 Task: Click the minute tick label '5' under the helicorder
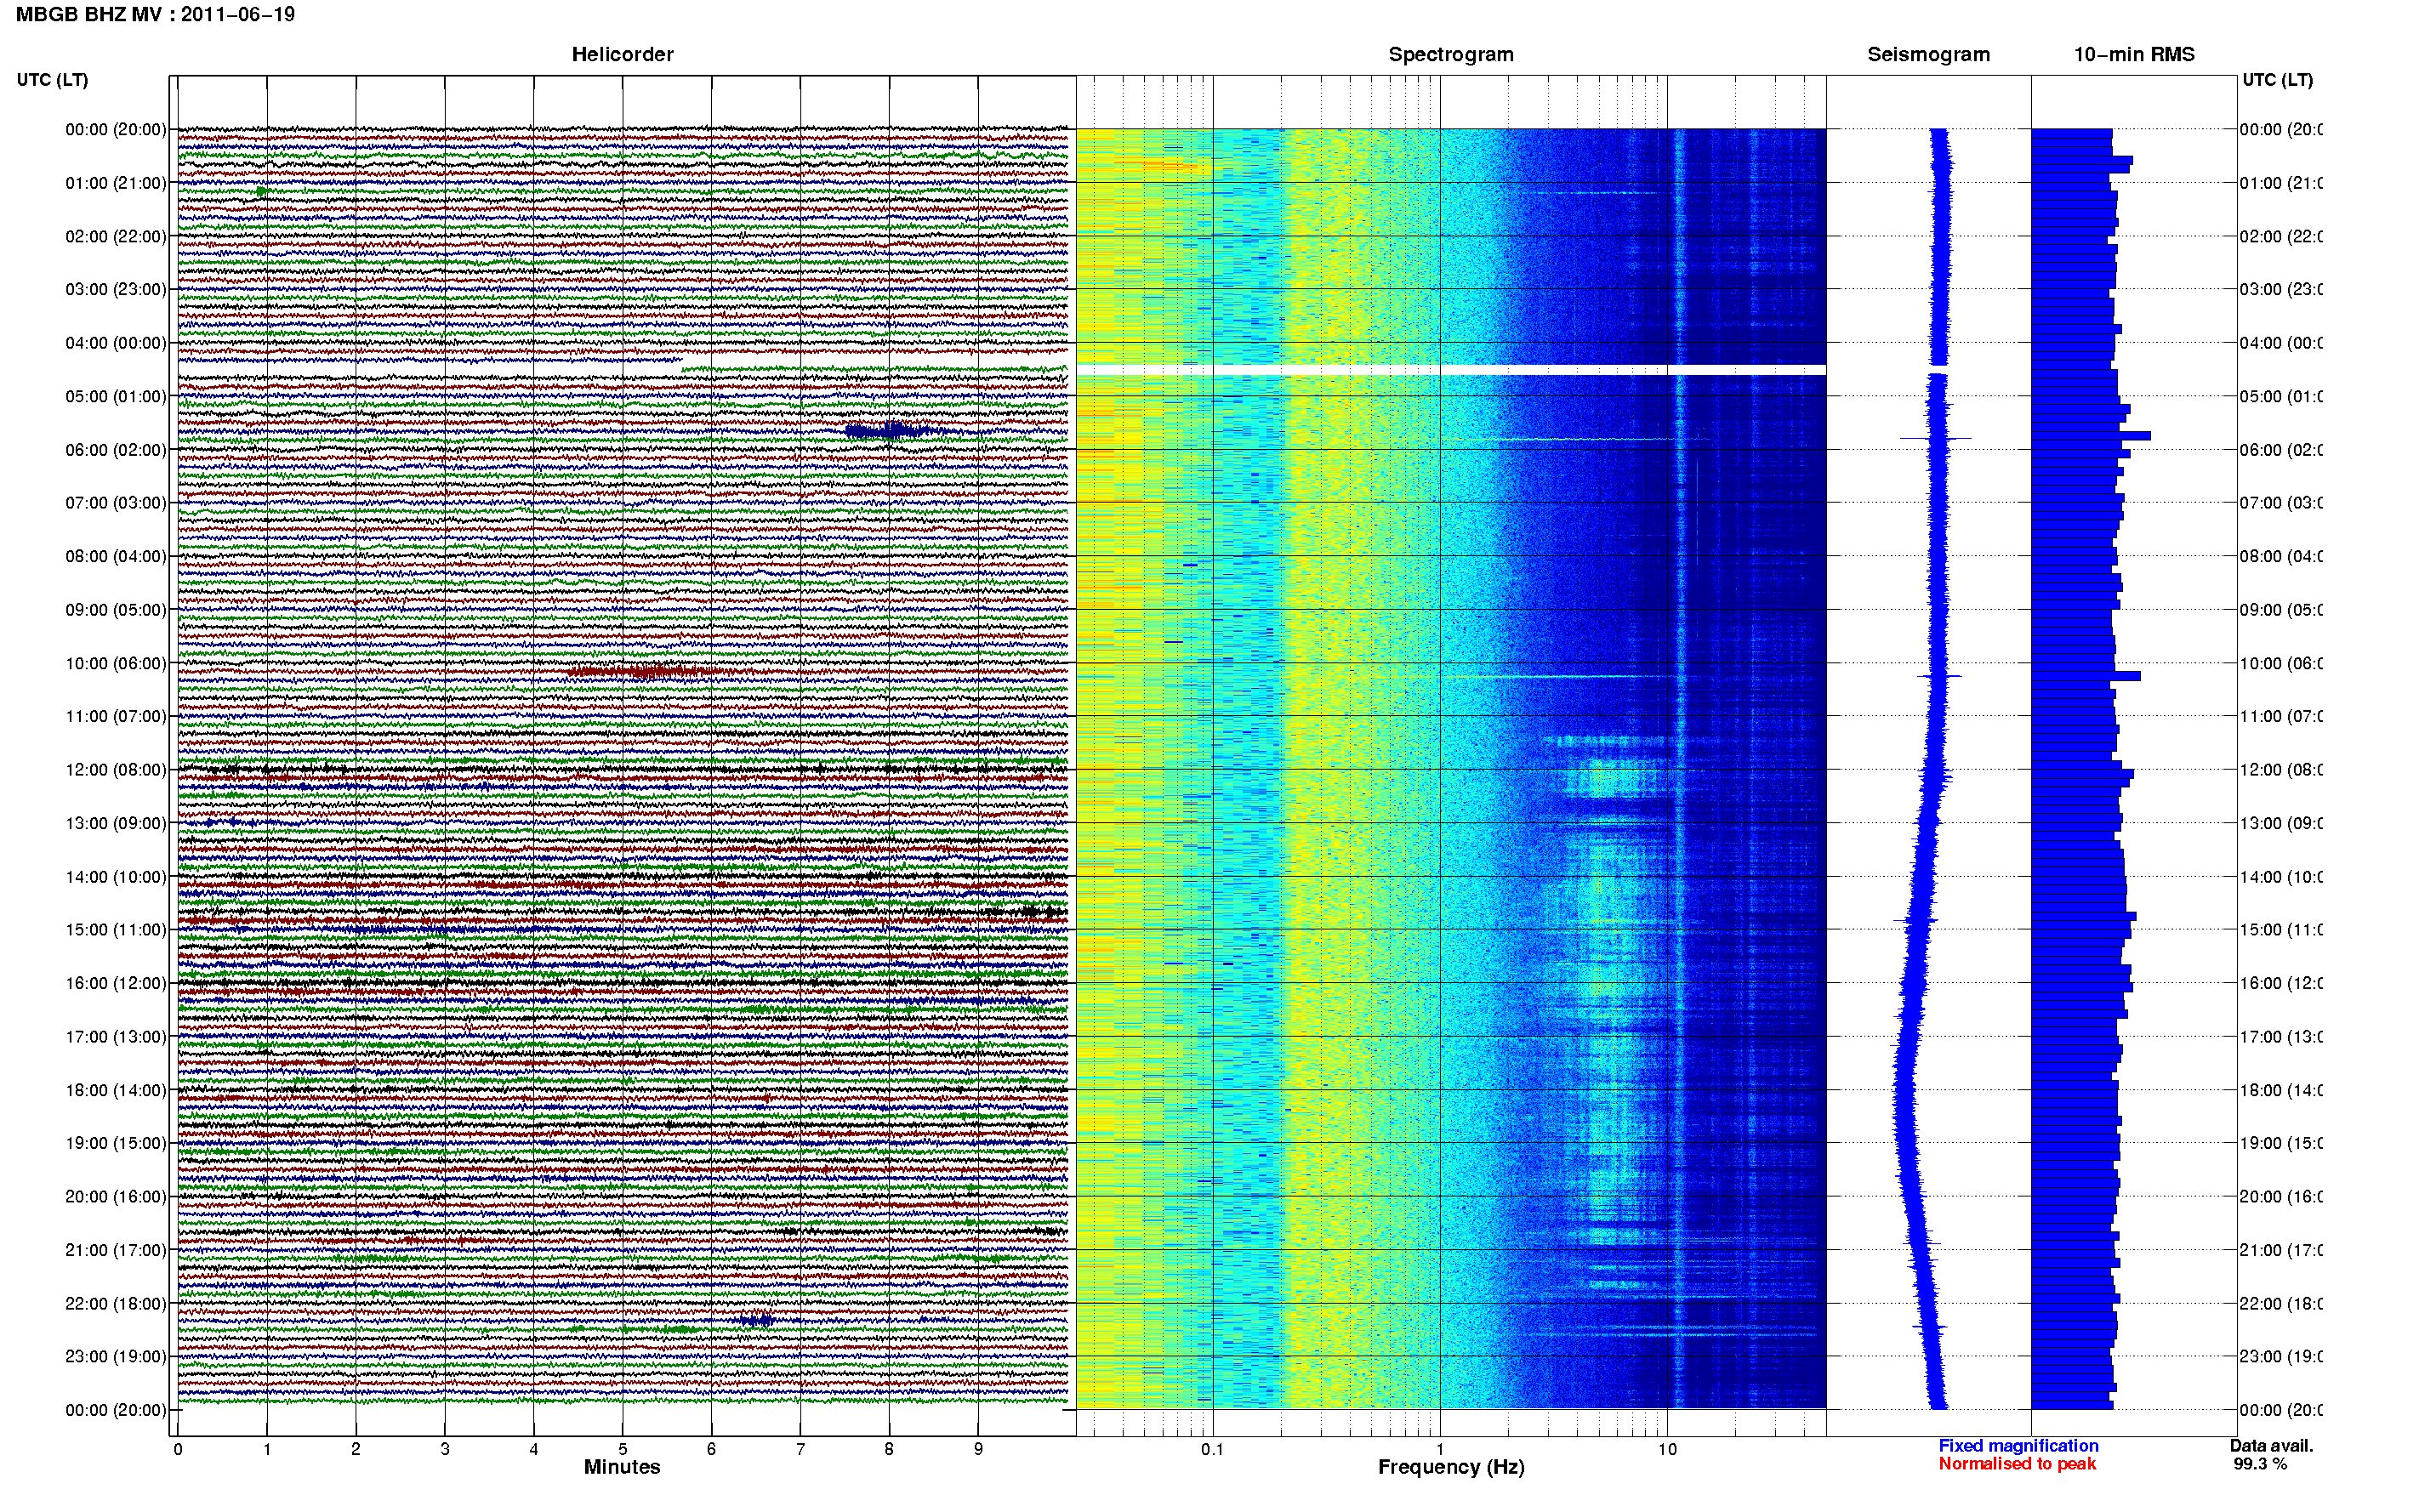point(622,1449)
